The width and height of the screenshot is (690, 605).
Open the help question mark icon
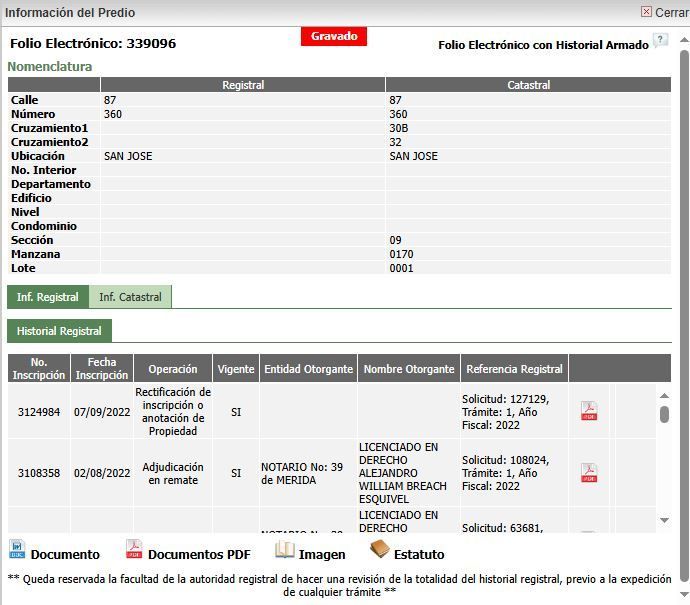pos(660,40)
